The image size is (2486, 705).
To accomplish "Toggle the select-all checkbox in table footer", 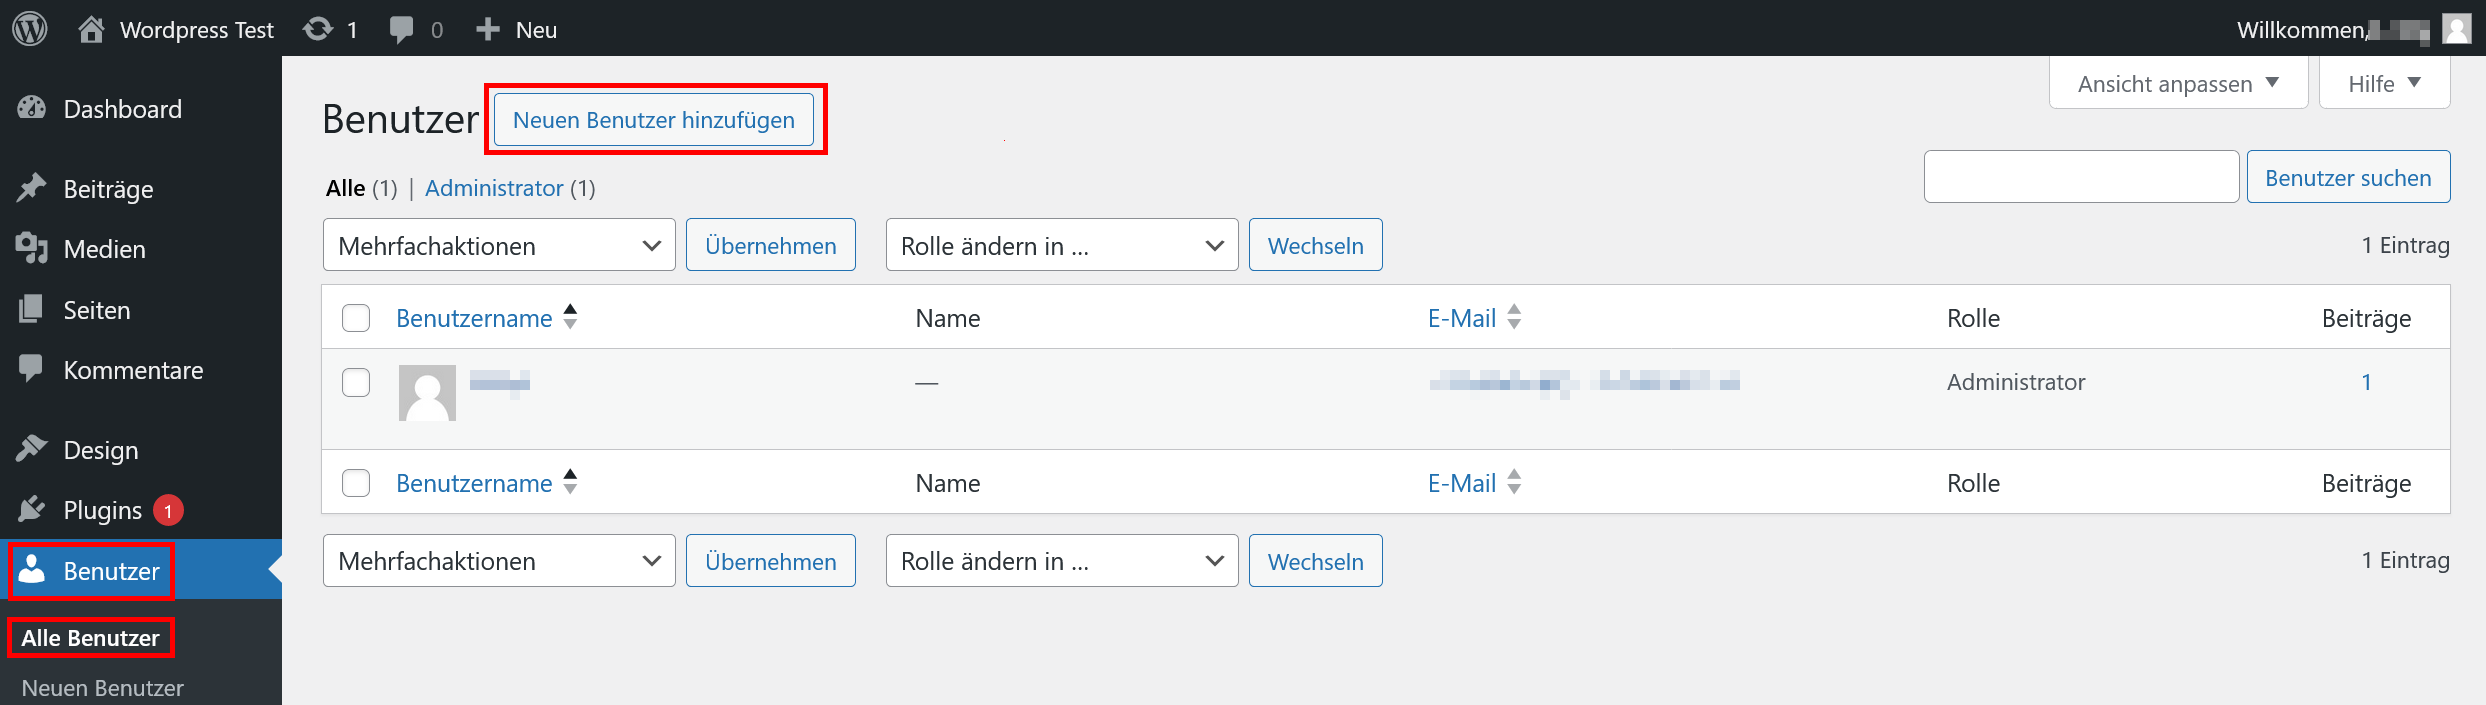I will point(356,483).
